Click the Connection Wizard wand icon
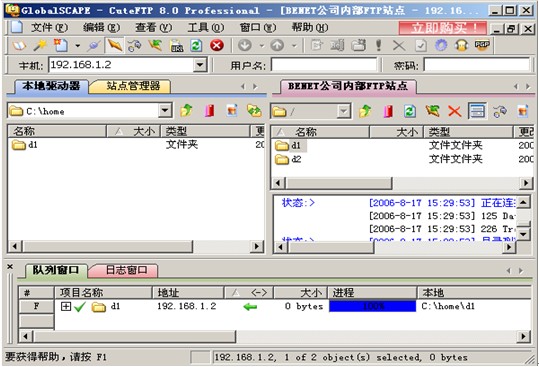Viewport: 539px width, 367px height. point(40,45)
